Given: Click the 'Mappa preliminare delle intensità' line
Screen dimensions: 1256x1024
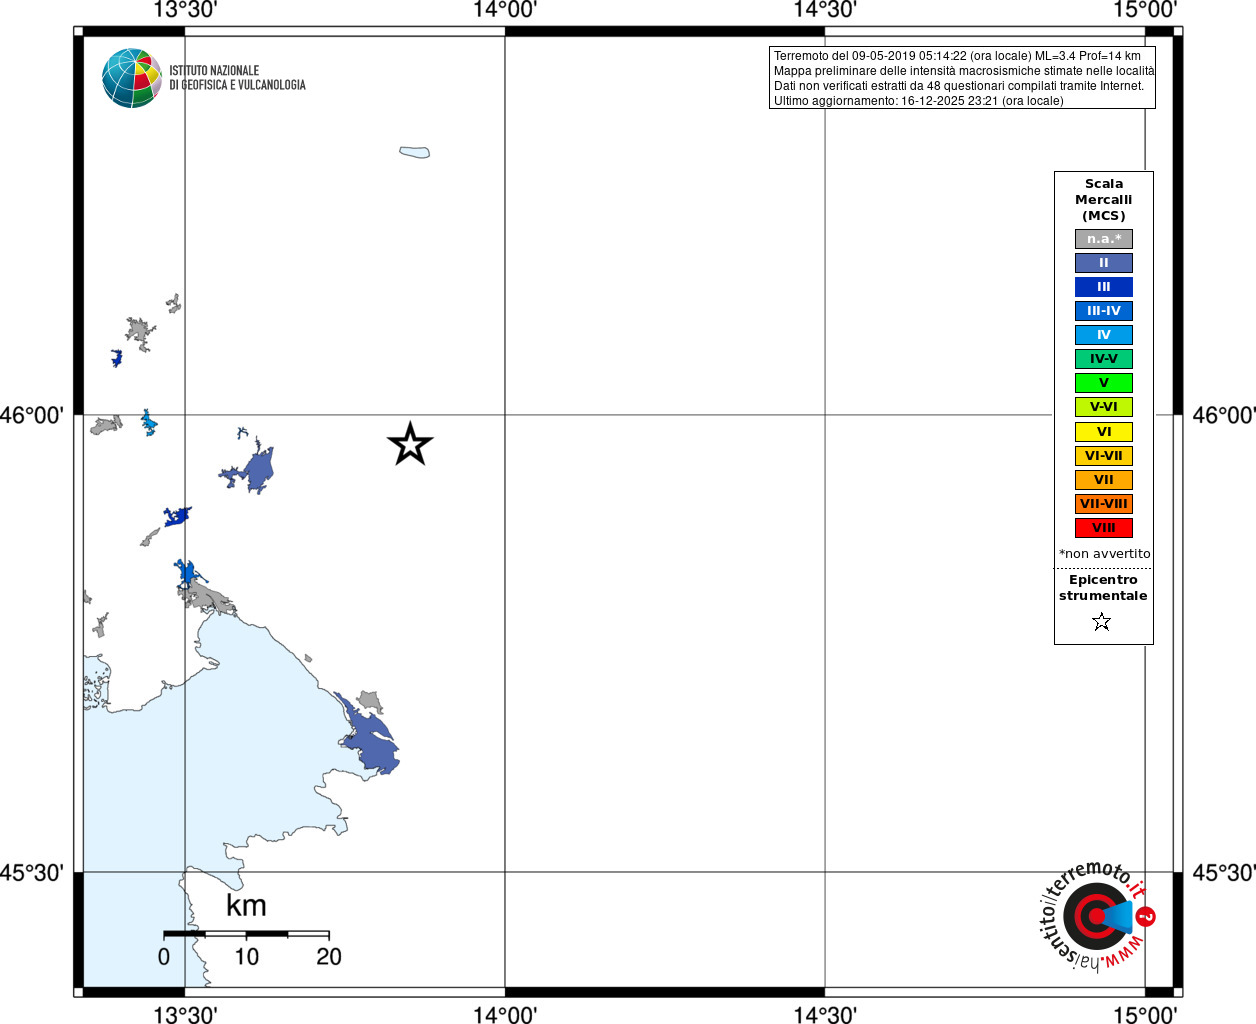Looking at the screenshot, I should pyautogui.click(x=964, y=71).
